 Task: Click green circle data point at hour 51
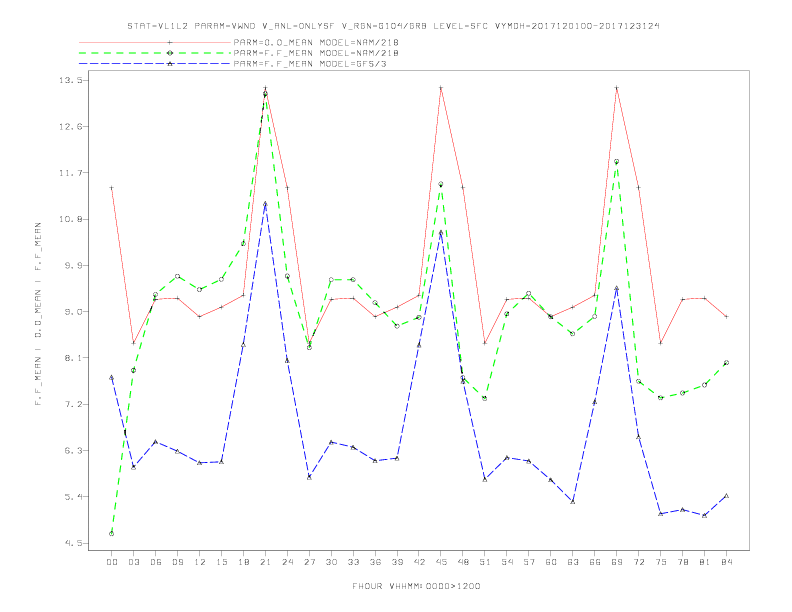[x=485, y=398]
